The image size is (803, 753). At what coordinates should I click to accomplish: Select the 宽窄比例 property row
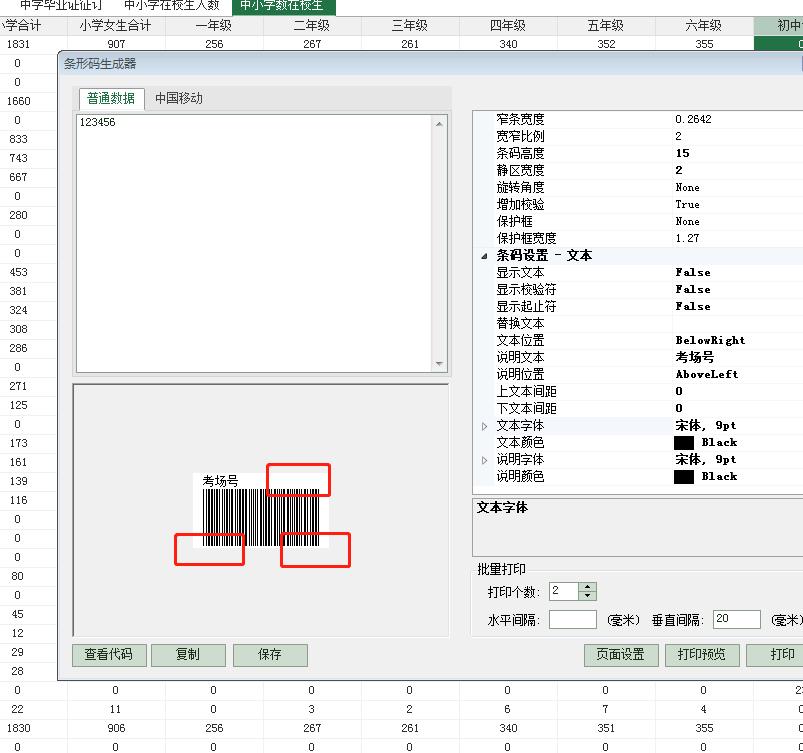[x=638, y=136]
